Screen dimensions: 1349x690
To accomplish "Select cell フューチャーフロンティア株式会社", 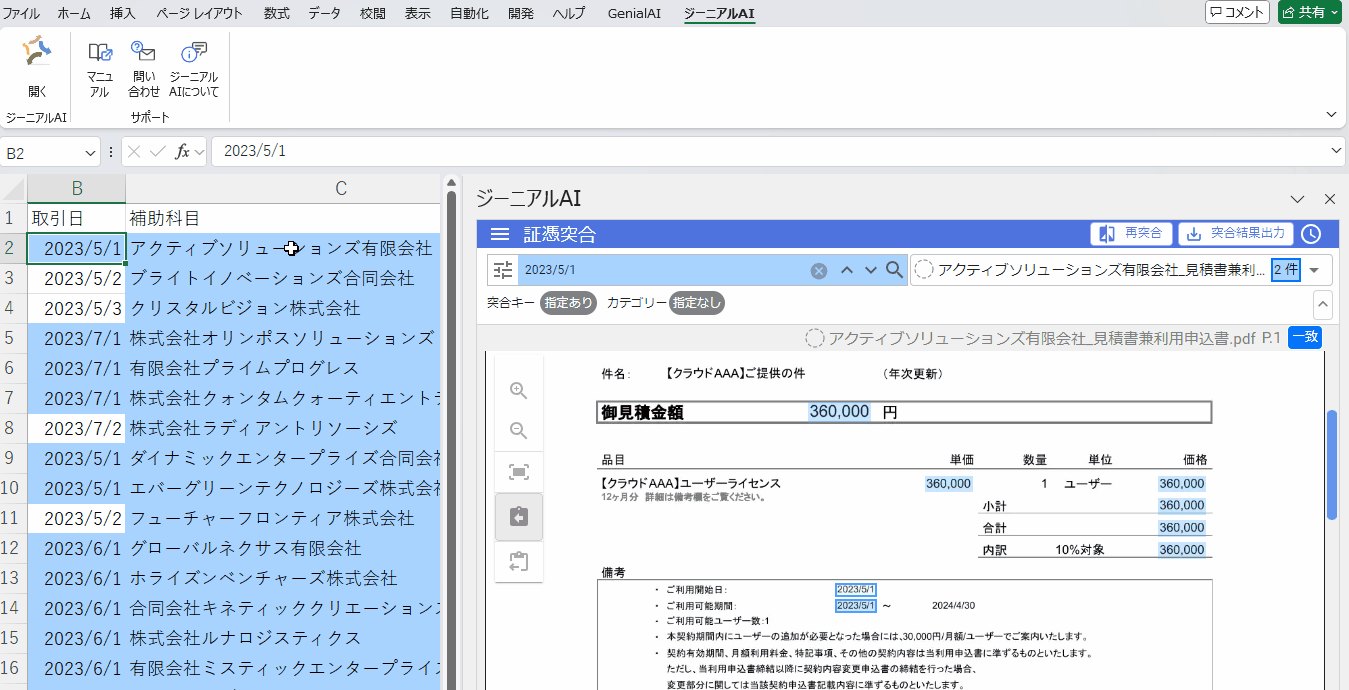I will [283, 518].
